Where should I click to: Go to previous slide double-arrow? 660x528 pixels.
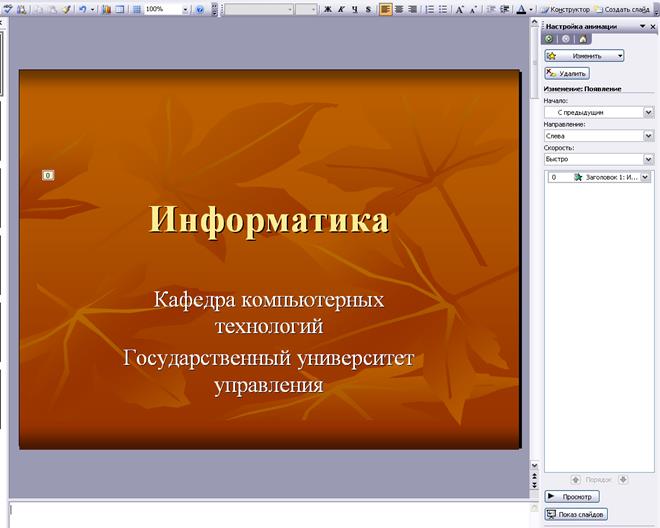535,476
